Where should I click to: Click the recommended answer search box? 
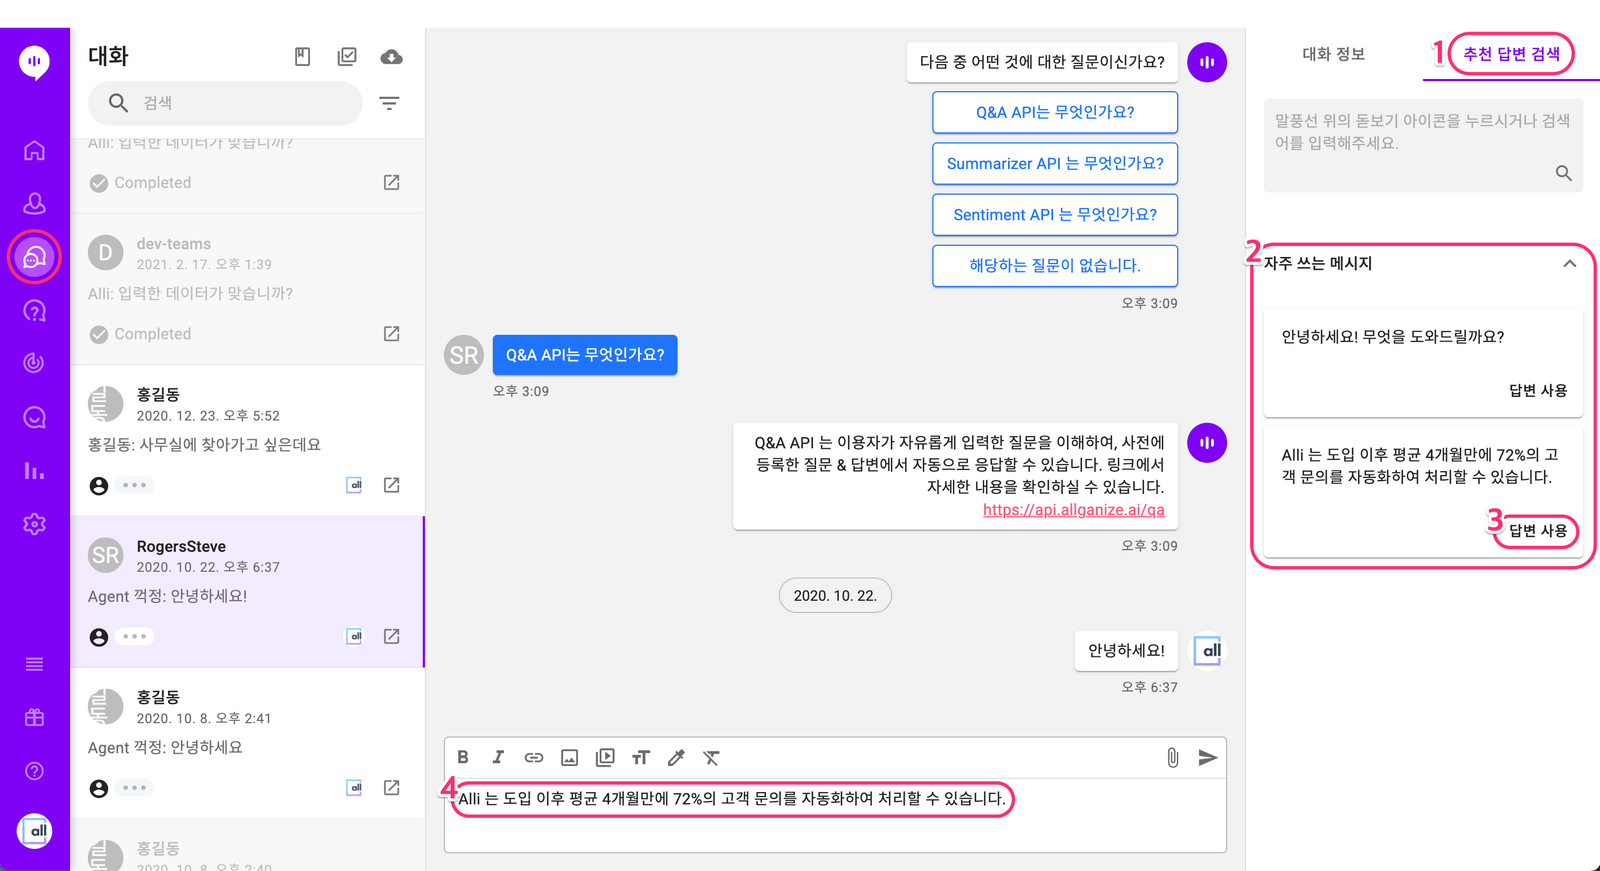1423,145
